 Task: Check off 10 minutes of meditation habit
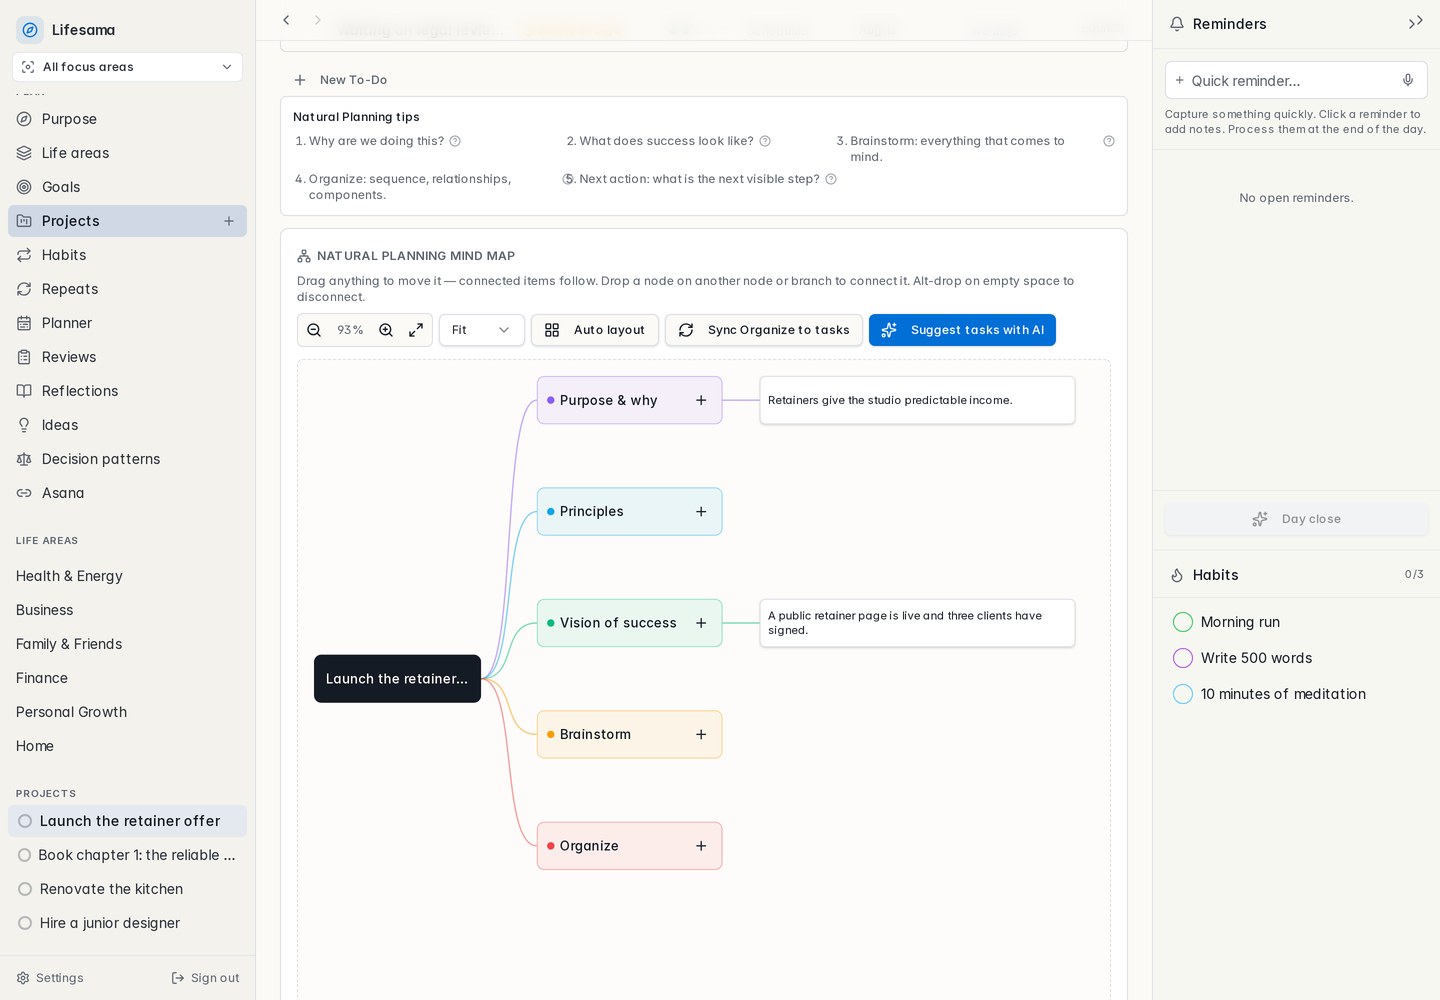[x=1183, y=694]
